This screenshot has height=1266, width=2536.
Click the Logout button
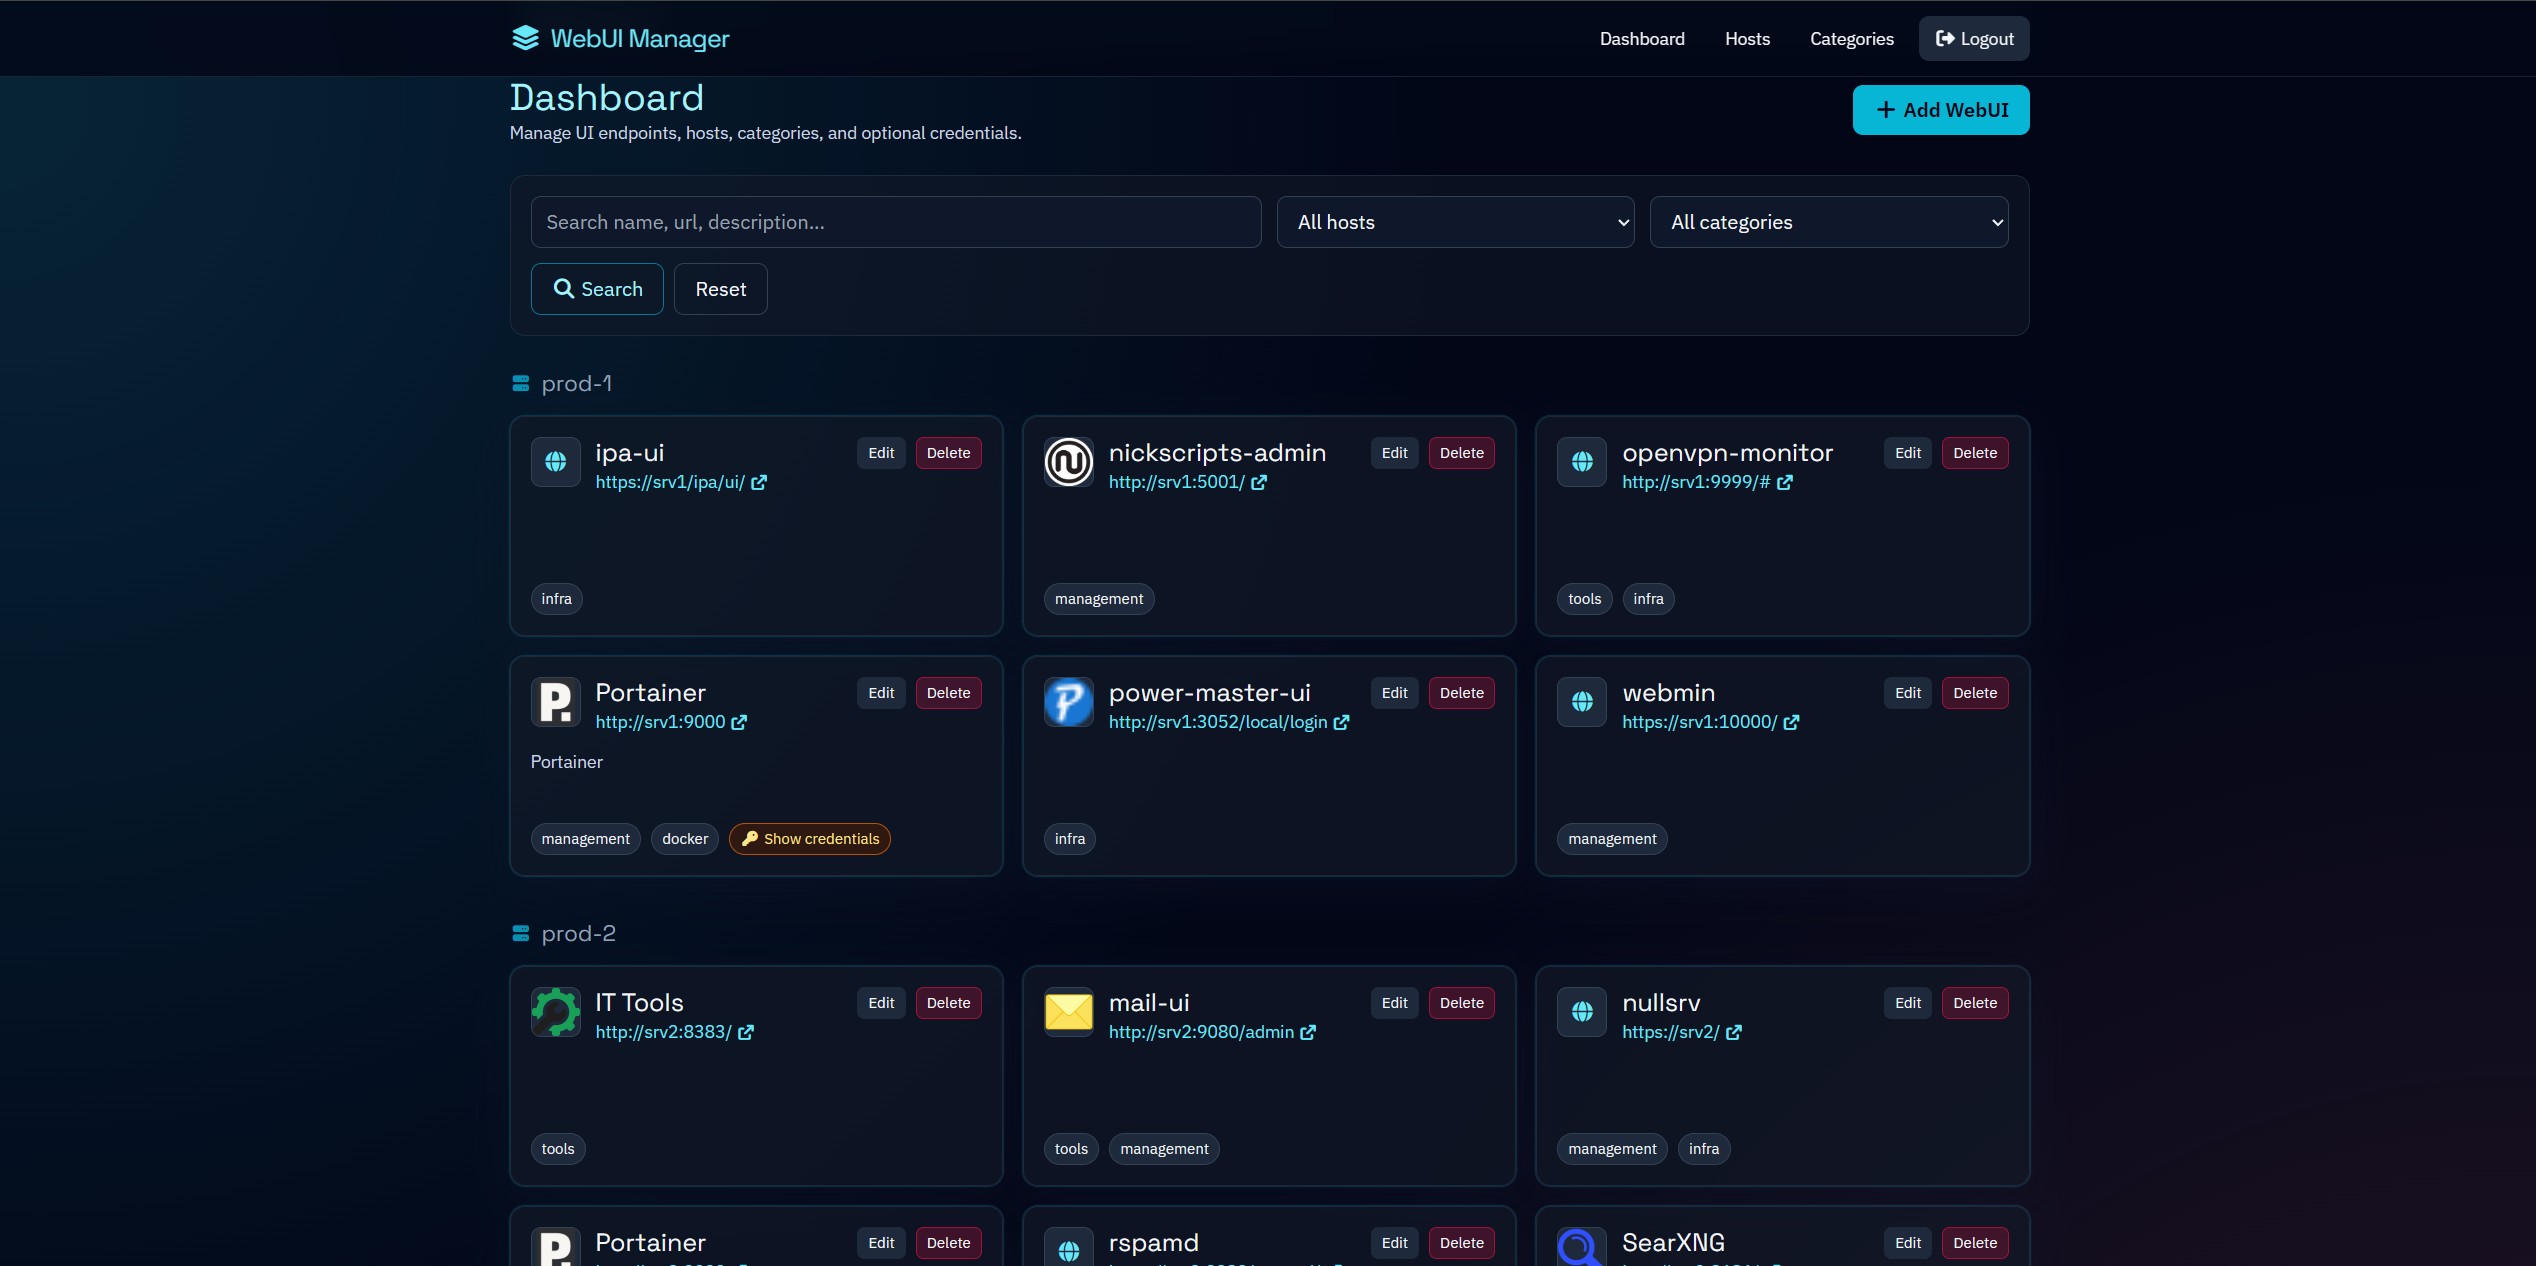pyautogui.click(x=1974, y=39)
